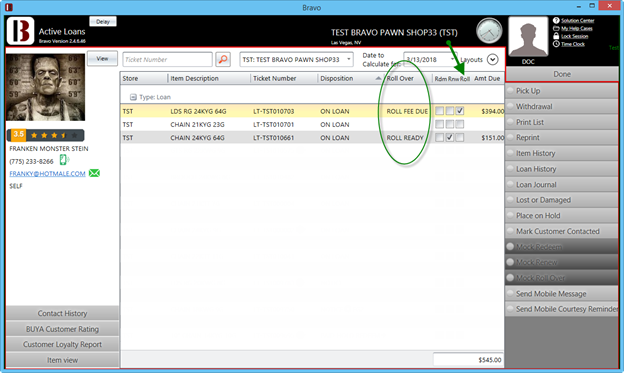This screenshot has width=624, height=373.
Task: Toggle Rdm checkbox for ticket LT-TST010701
Action: pos(439,124)
